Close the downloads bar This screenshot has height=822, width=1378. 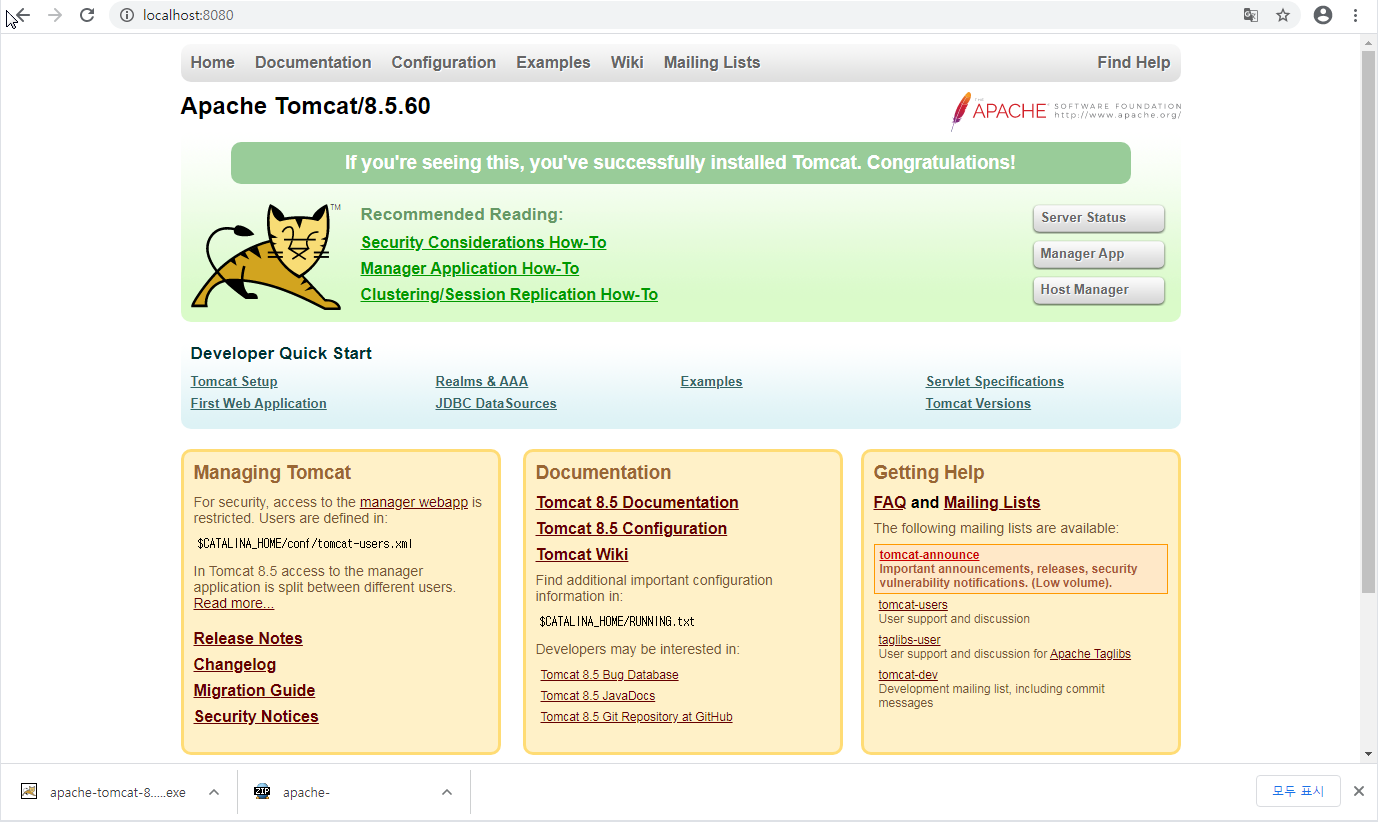tap(1358, 791)
